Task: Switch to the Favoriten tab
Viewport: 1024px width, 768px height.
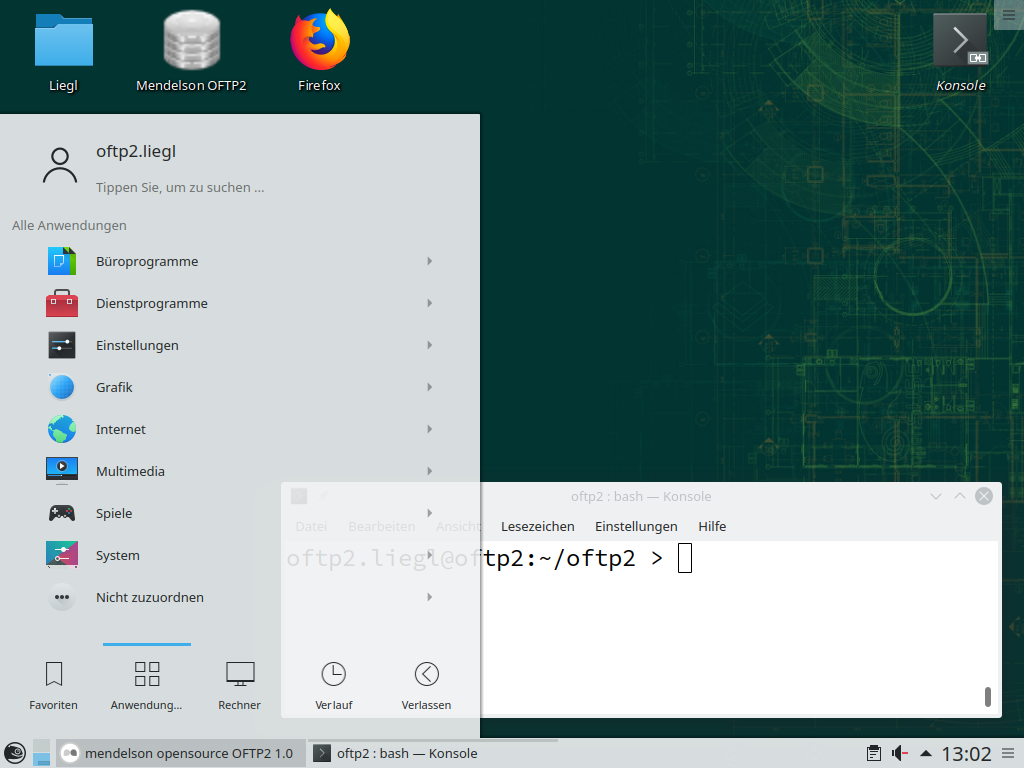Action: [54, 685]
